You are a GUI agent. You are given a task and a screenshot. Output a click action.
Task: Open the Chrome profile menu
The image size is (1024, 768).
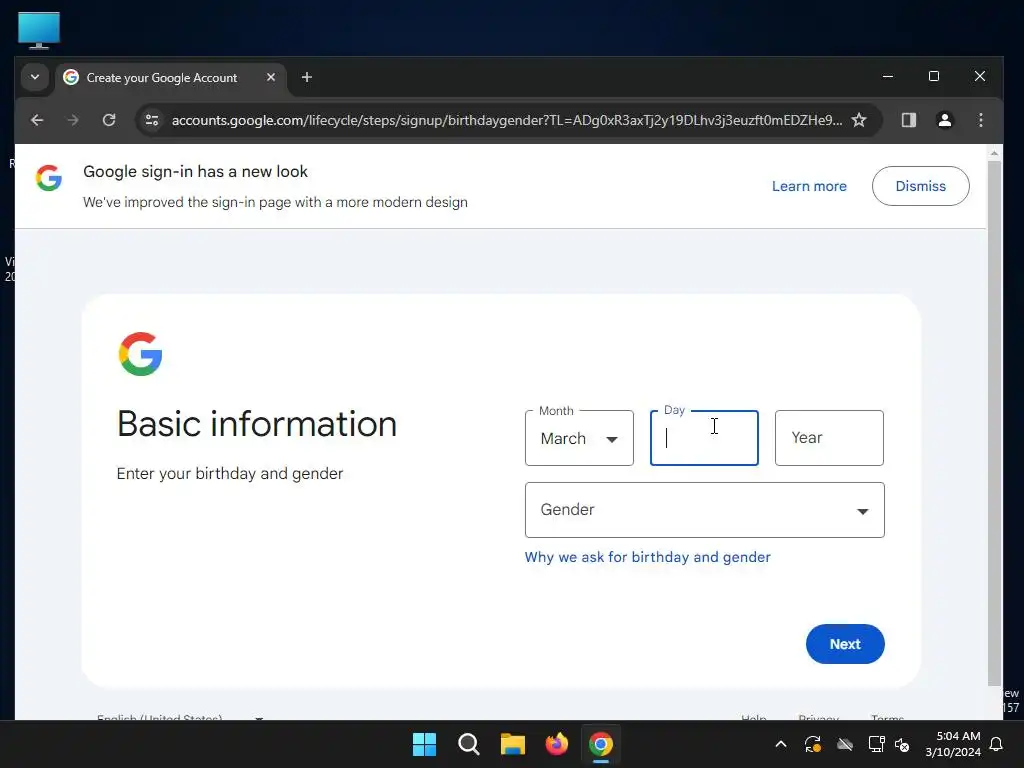(x=944, y=120)
